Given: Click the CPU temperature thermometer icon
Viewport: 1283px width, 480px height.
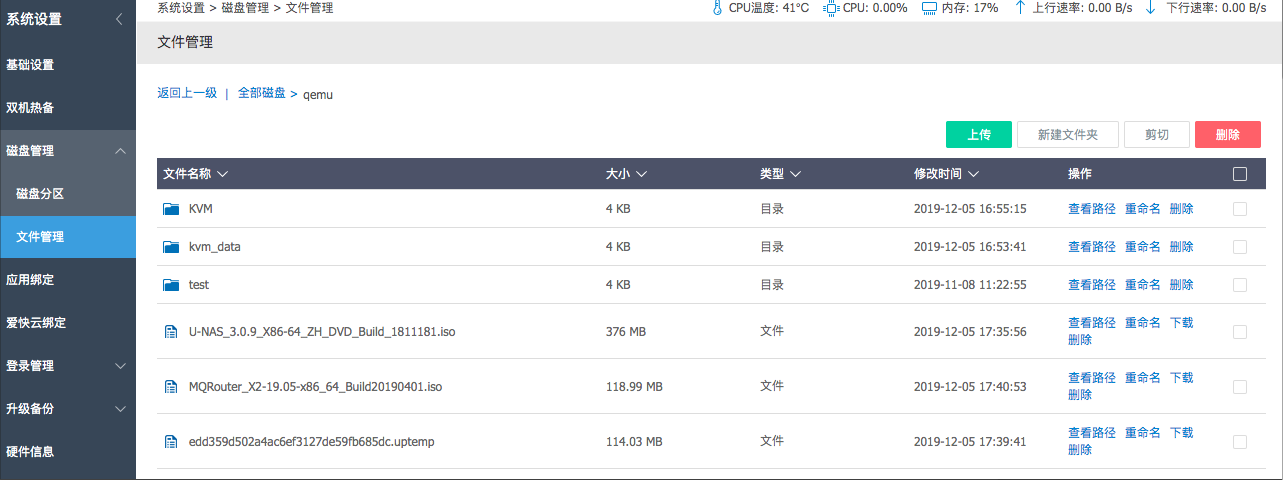Looking at the screenshot, I should (x=717, y=8).
